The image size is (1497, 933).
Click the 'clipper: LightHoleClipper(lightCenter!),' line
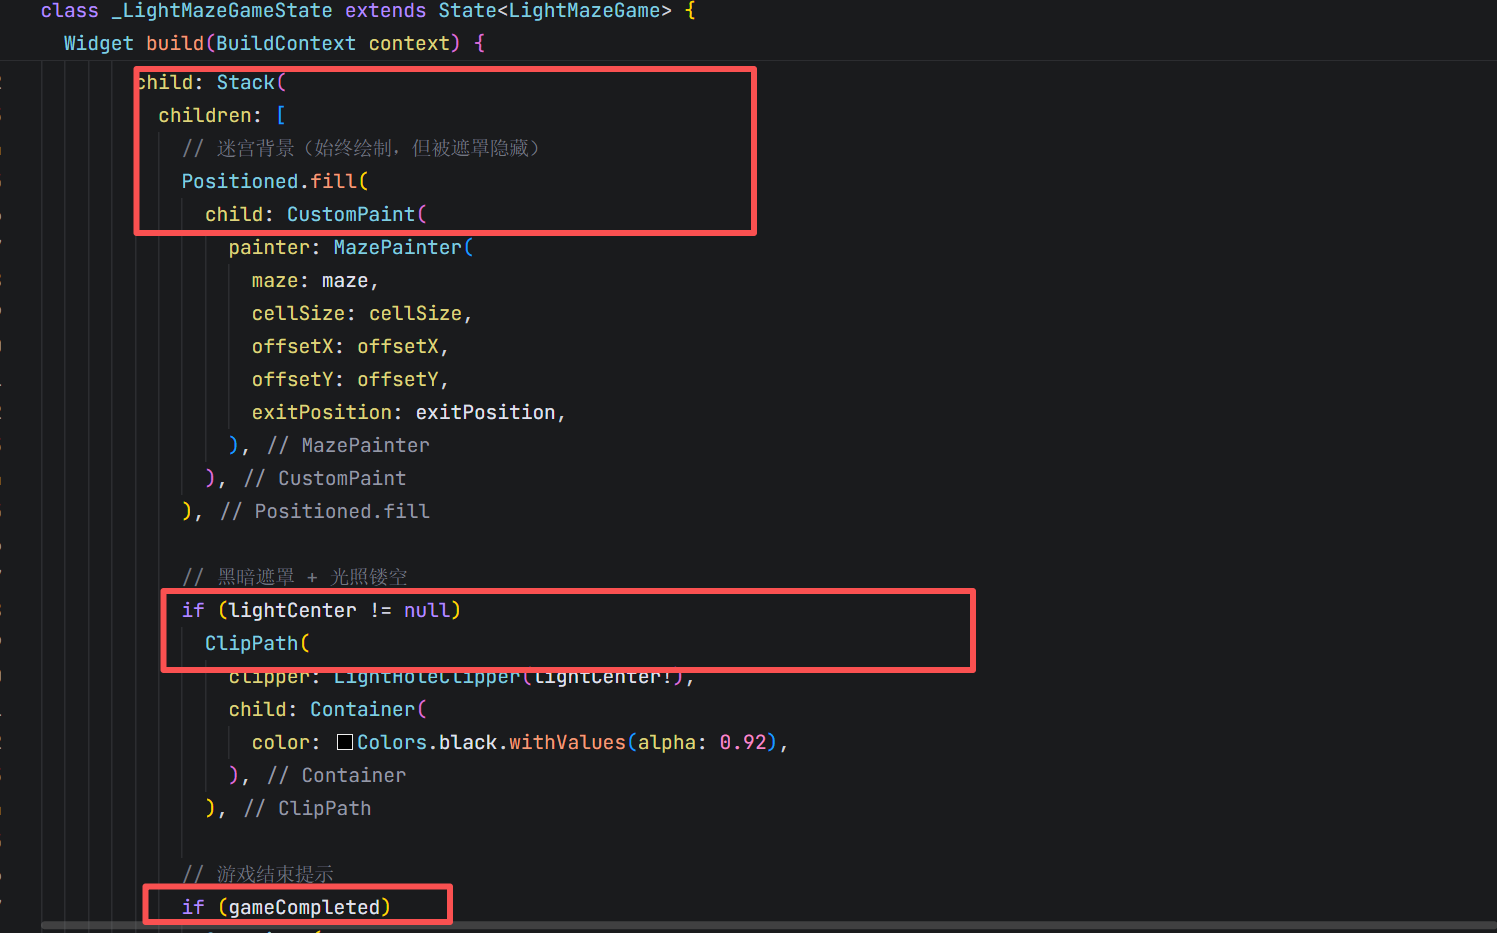461,677
